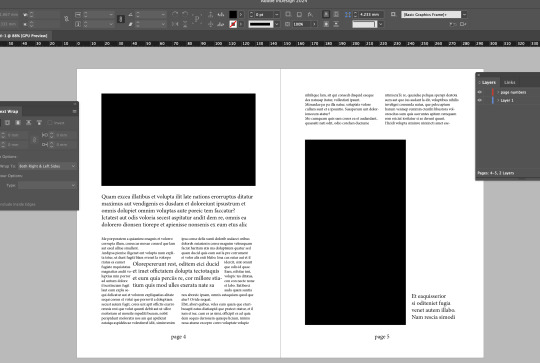Click the flip vertical icon
The width and height of the screenshot is (540, 363).
[185, 24]
